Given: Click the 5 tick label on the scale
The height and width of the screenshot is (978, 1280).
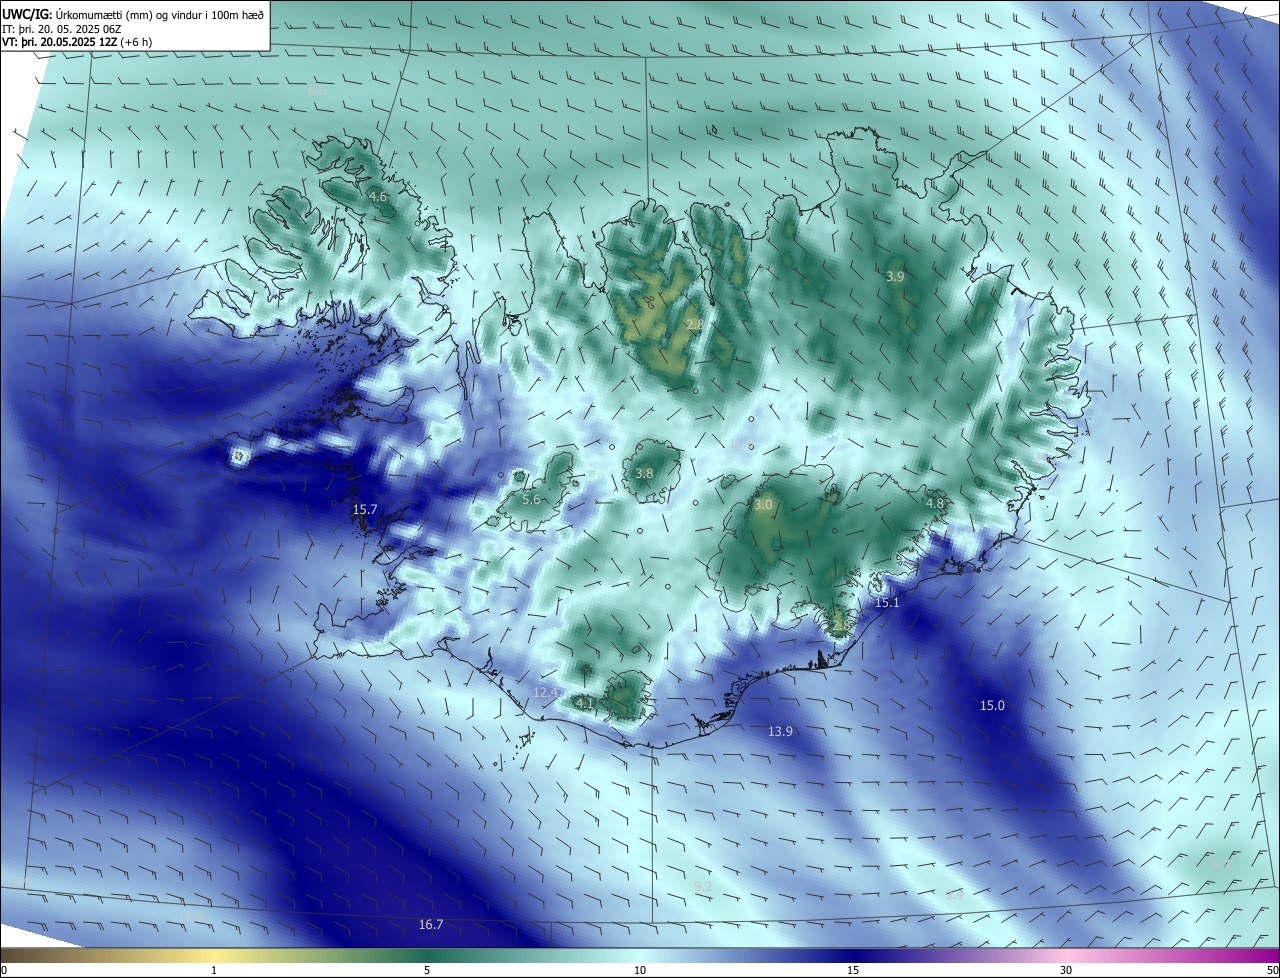Looking at the screenshot, I should pyautogui.click(x=427, y=971).
